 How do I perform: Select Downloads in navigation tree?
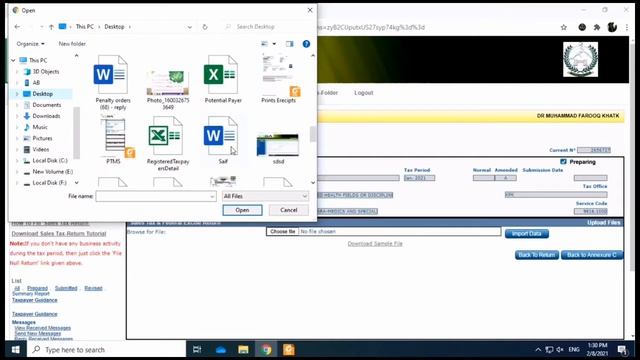42,116
